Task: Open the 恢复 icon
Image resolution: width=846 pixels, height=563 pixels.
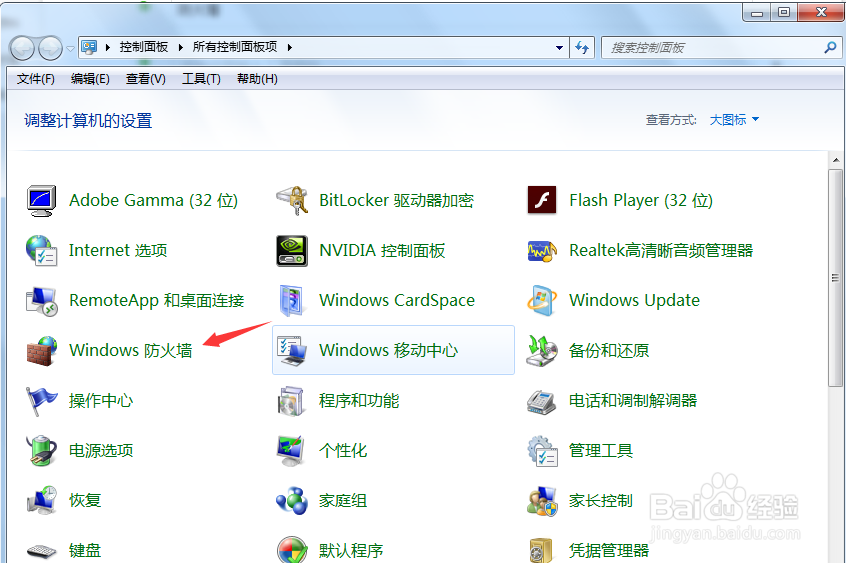Action: 42,501
